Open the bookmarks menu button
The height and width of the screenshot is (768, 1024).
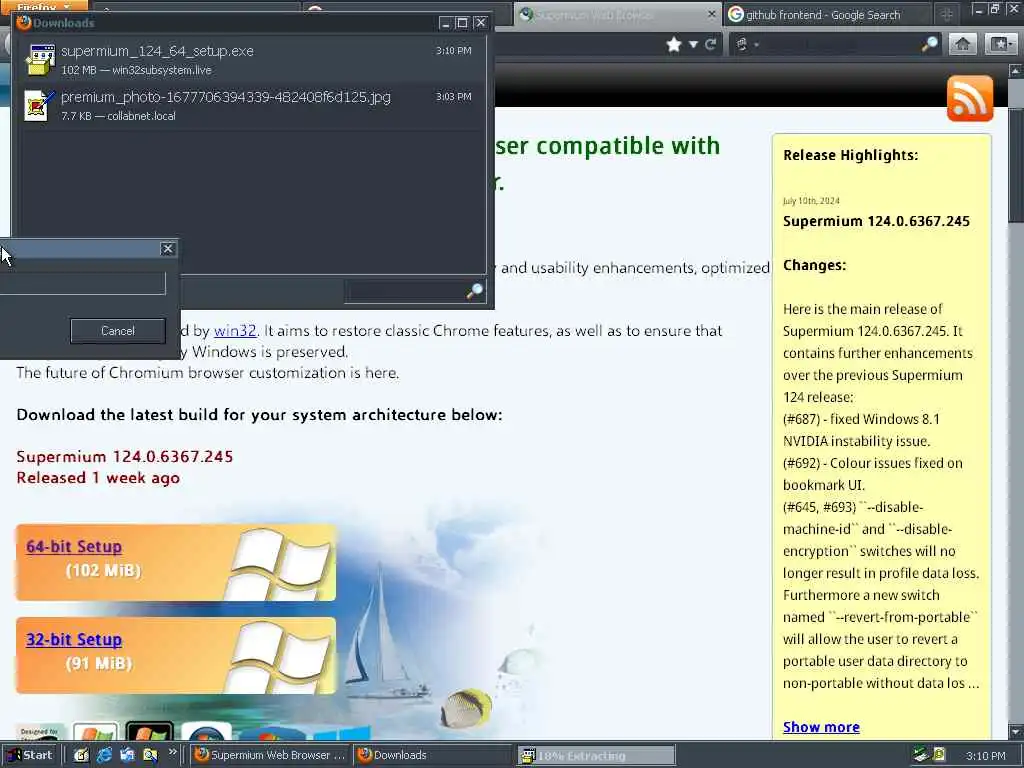pos(1000,44)
